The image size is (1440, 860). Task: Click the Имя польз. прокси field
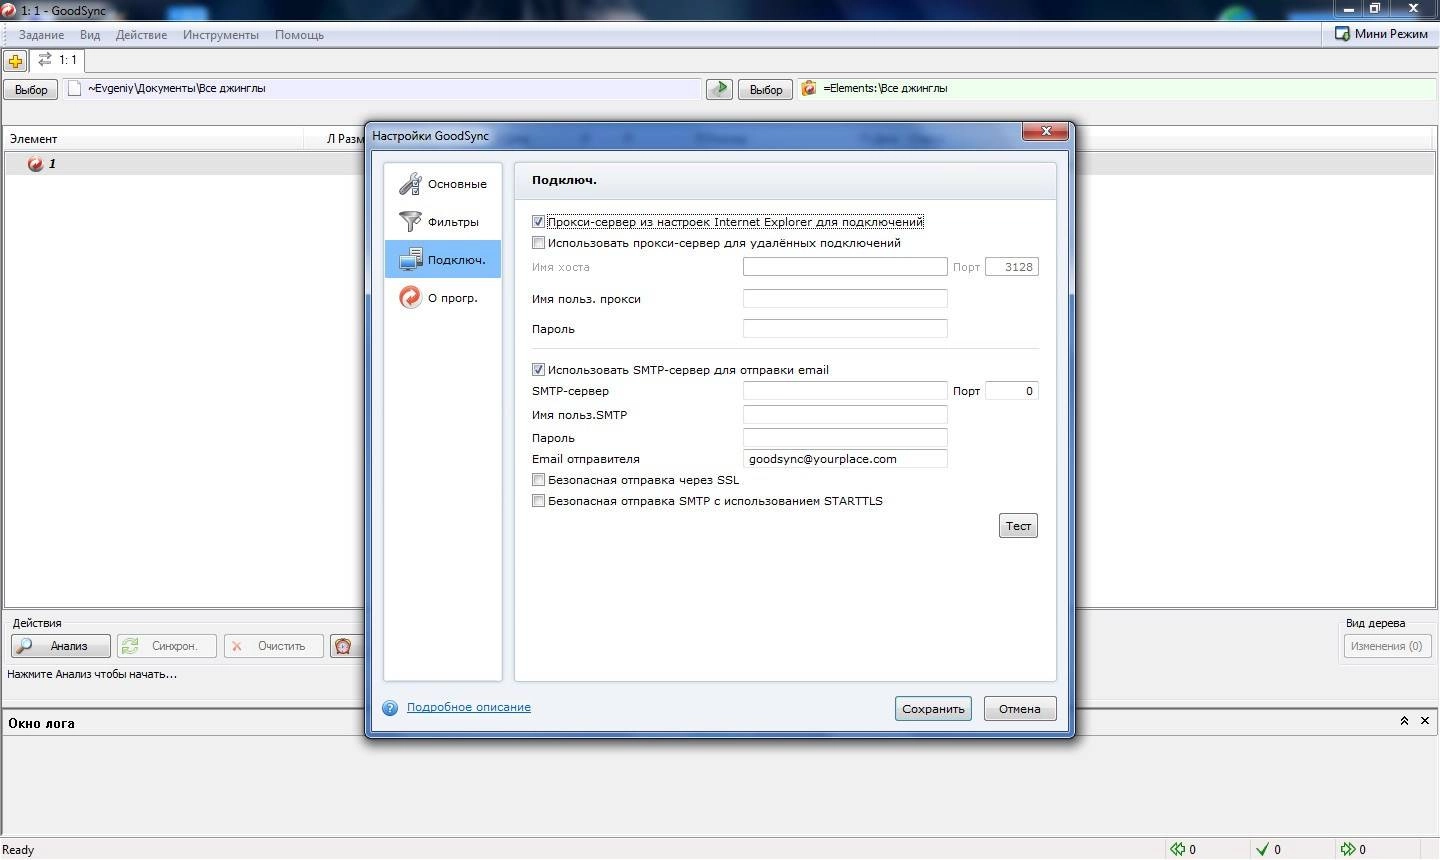coord(845,298)
